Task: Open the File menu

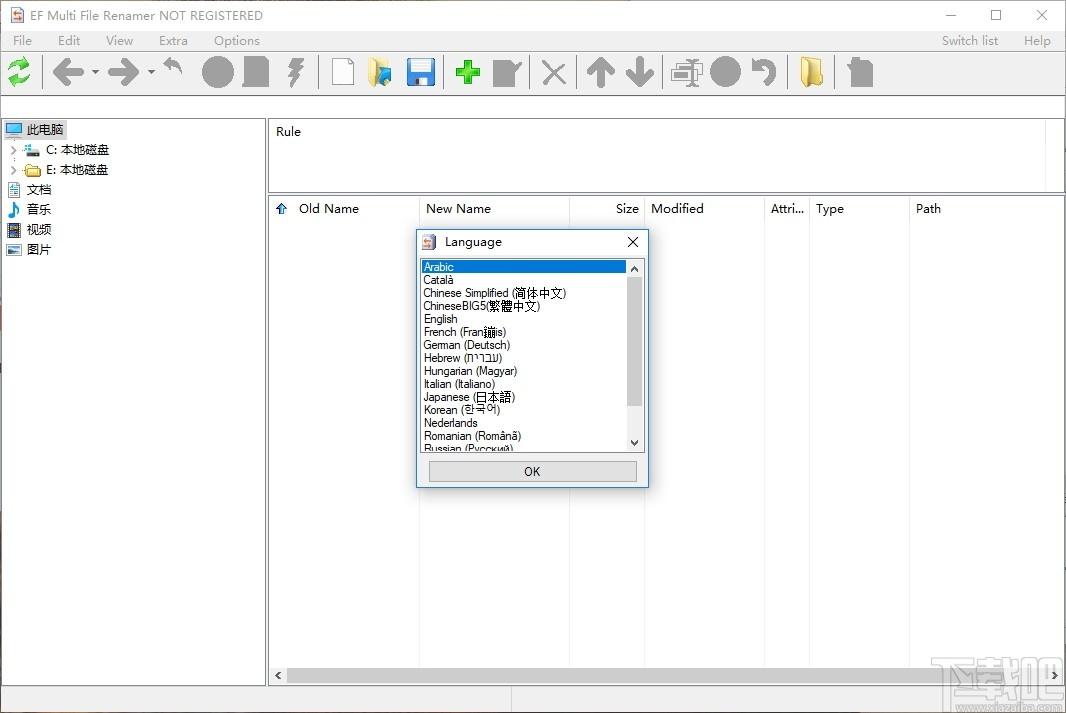Action: (22, 41)
